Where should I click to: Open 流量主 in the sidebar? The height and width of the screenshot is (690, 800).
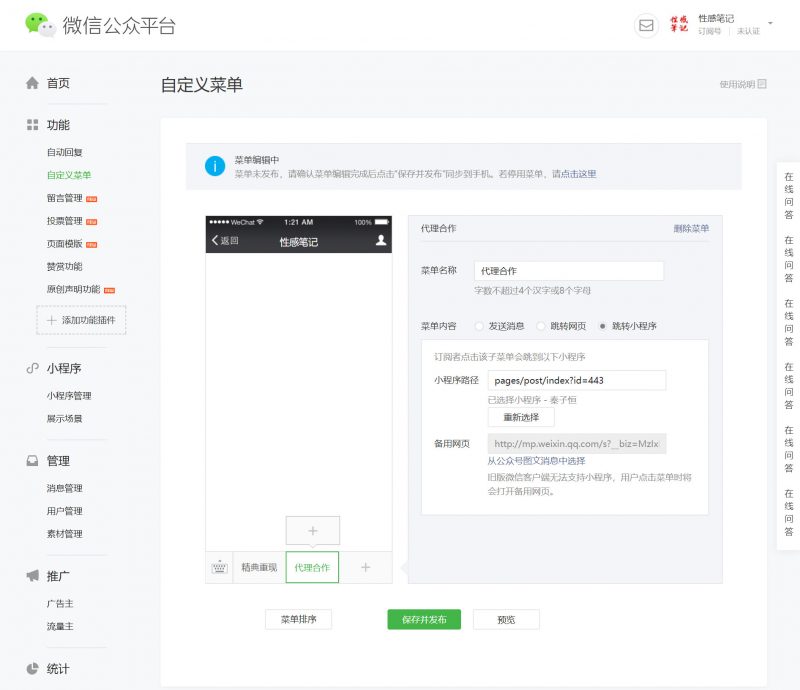60,626
